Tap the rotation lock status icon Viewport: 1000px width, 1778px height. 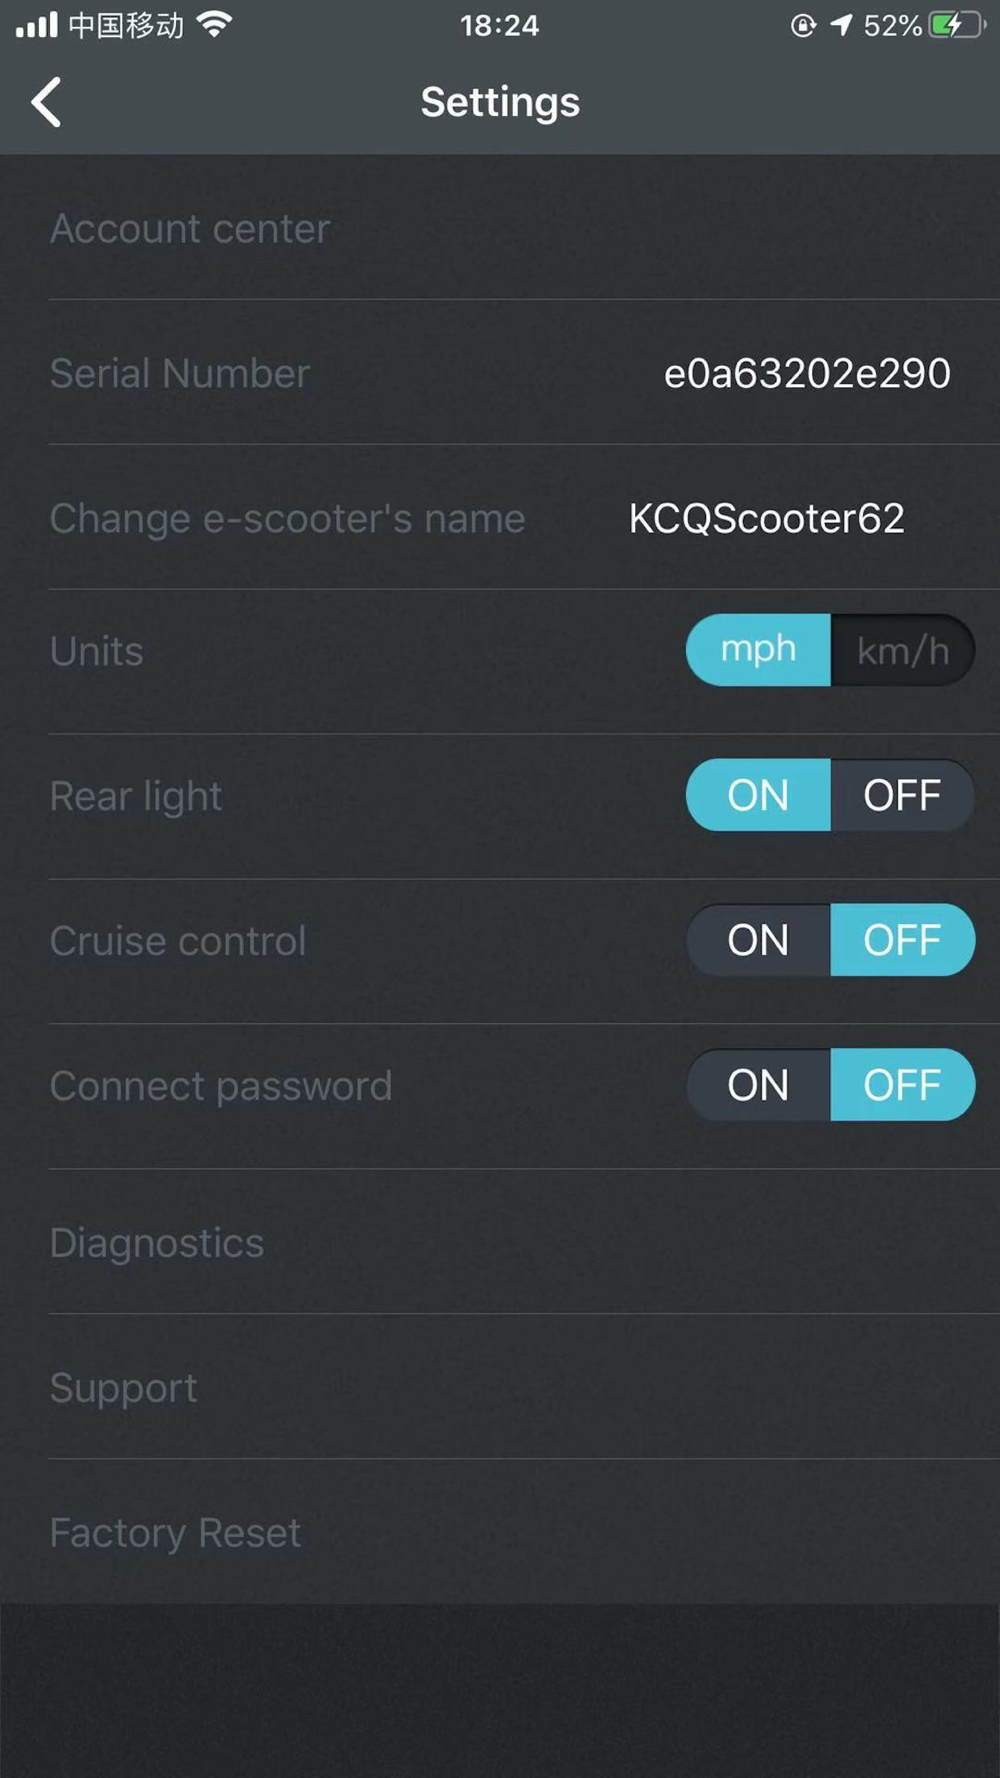pyautogui.click(x=803, y=25)
